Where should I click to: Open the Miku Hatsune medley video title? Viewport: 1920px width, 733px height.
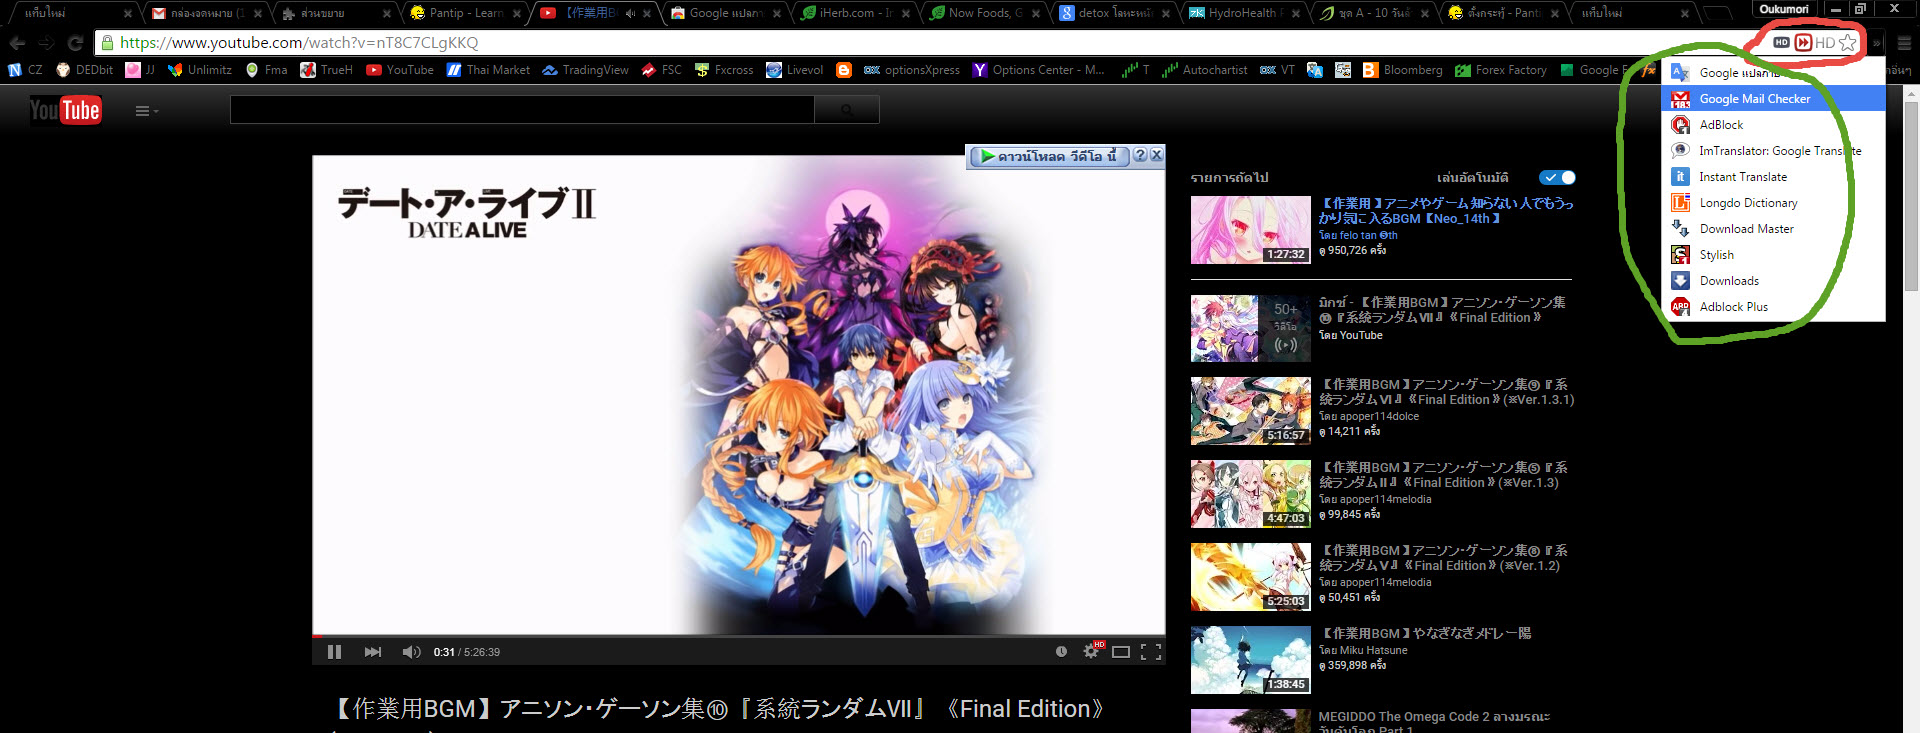click(1425, 633)
